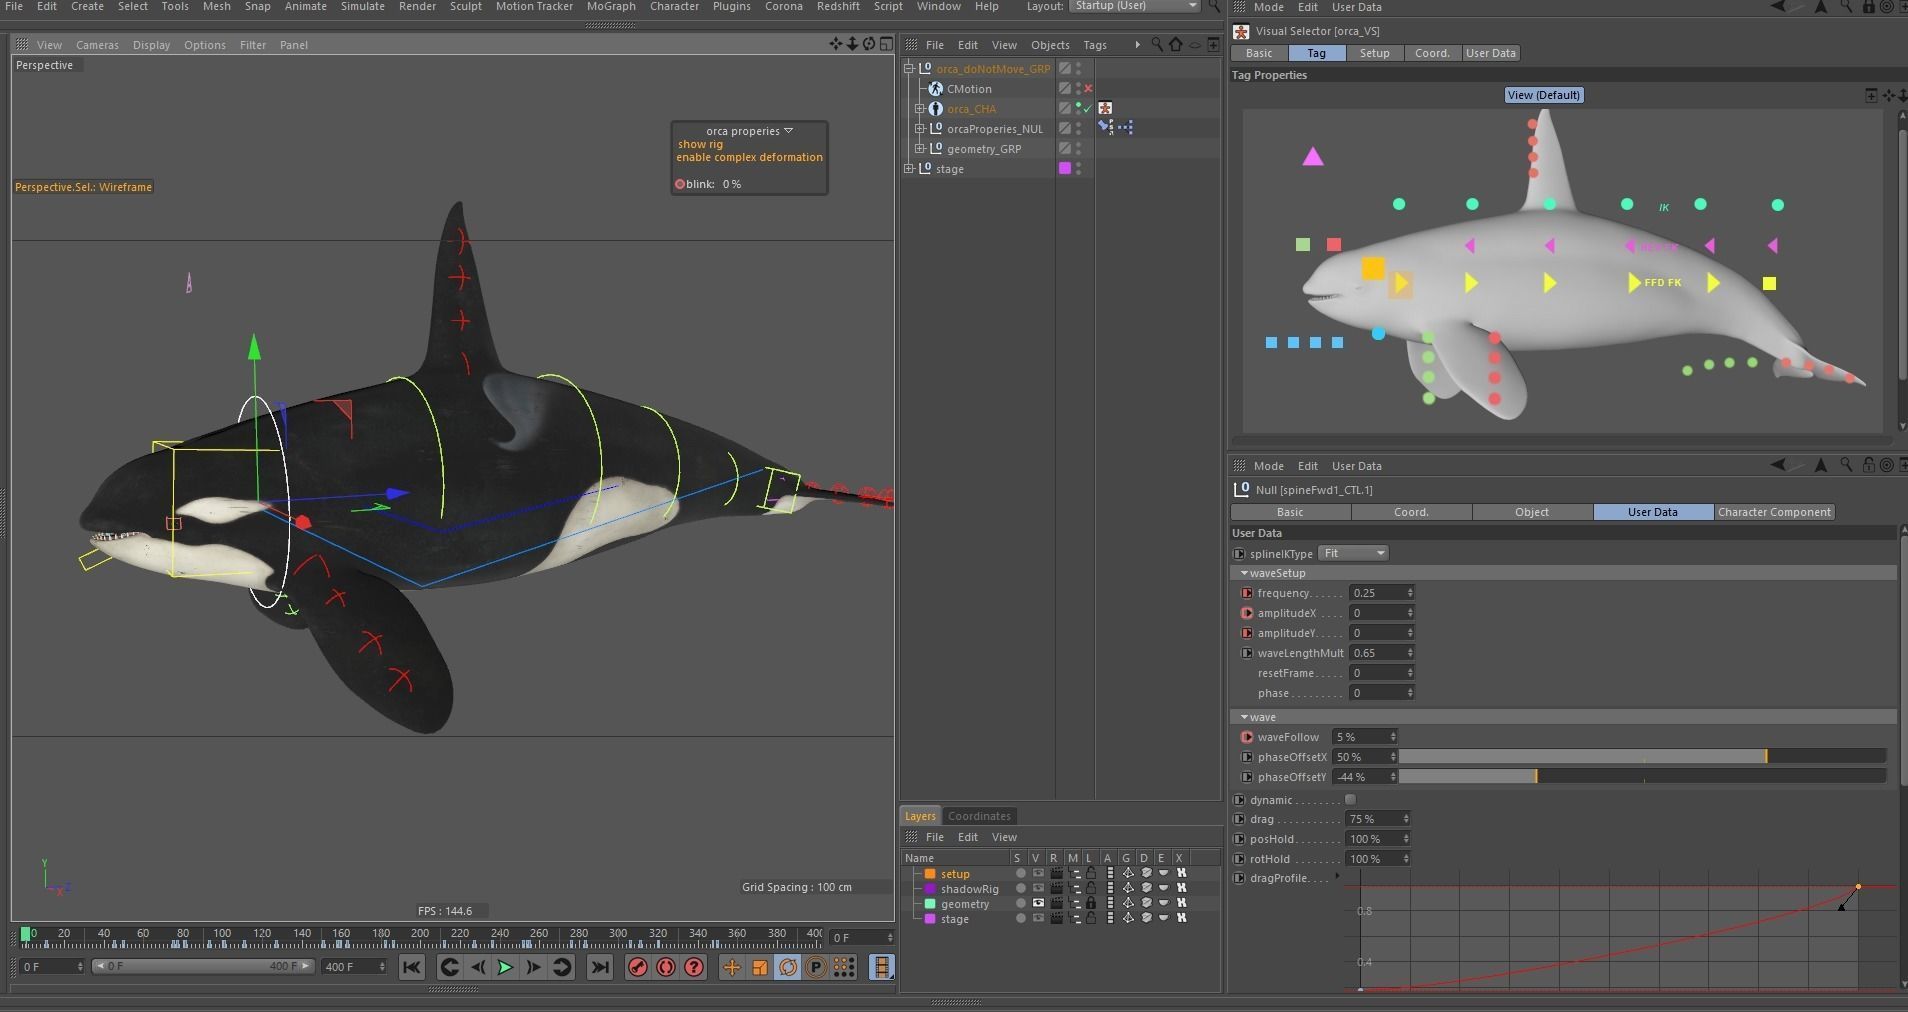
Task: Unlock the geometry layer padlock
Action: pyautogui.click(x=1091, y=903)
